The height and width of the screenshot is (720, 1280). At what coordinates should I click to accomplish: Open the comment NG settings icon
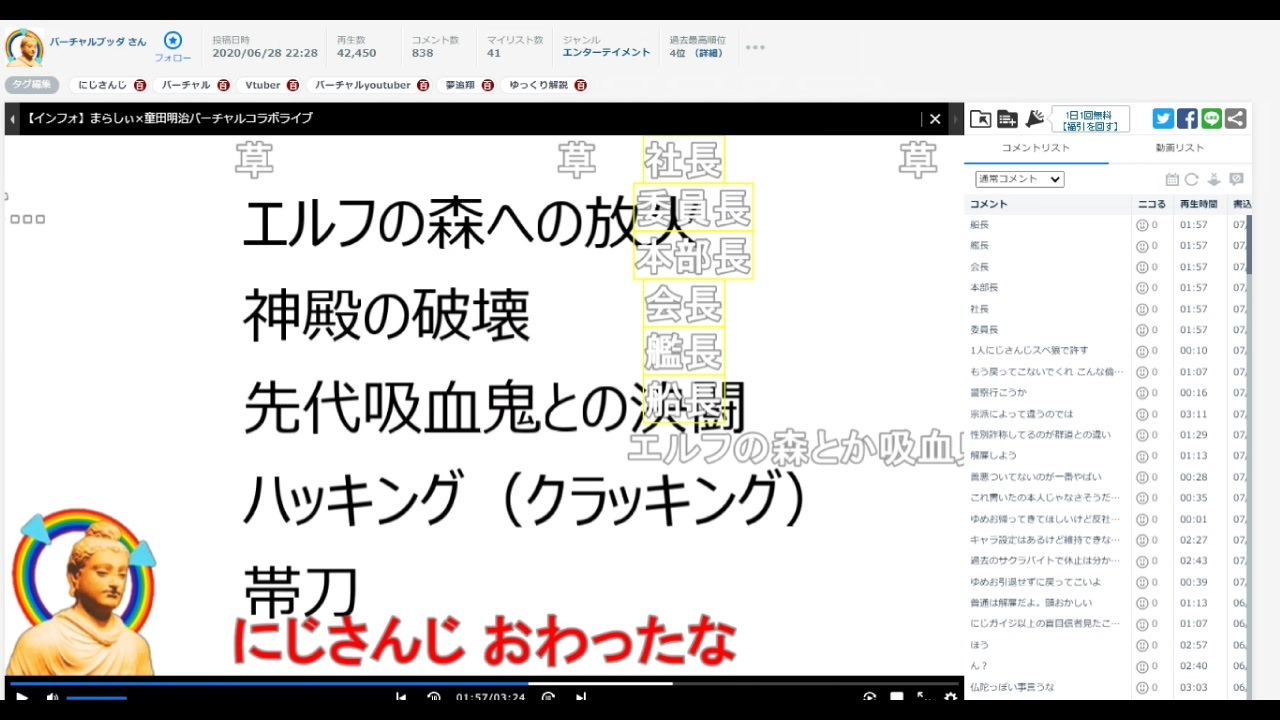[1236, 179]
